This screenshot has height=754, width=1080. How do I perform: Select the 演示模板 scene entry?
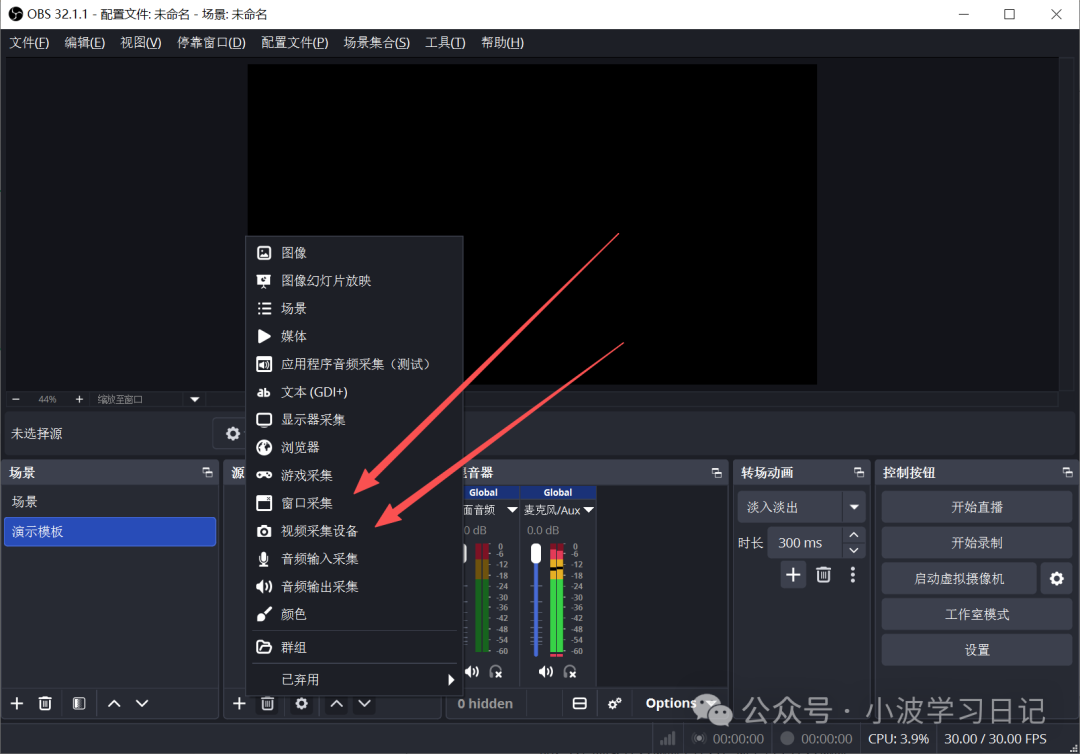coord(110,532)
